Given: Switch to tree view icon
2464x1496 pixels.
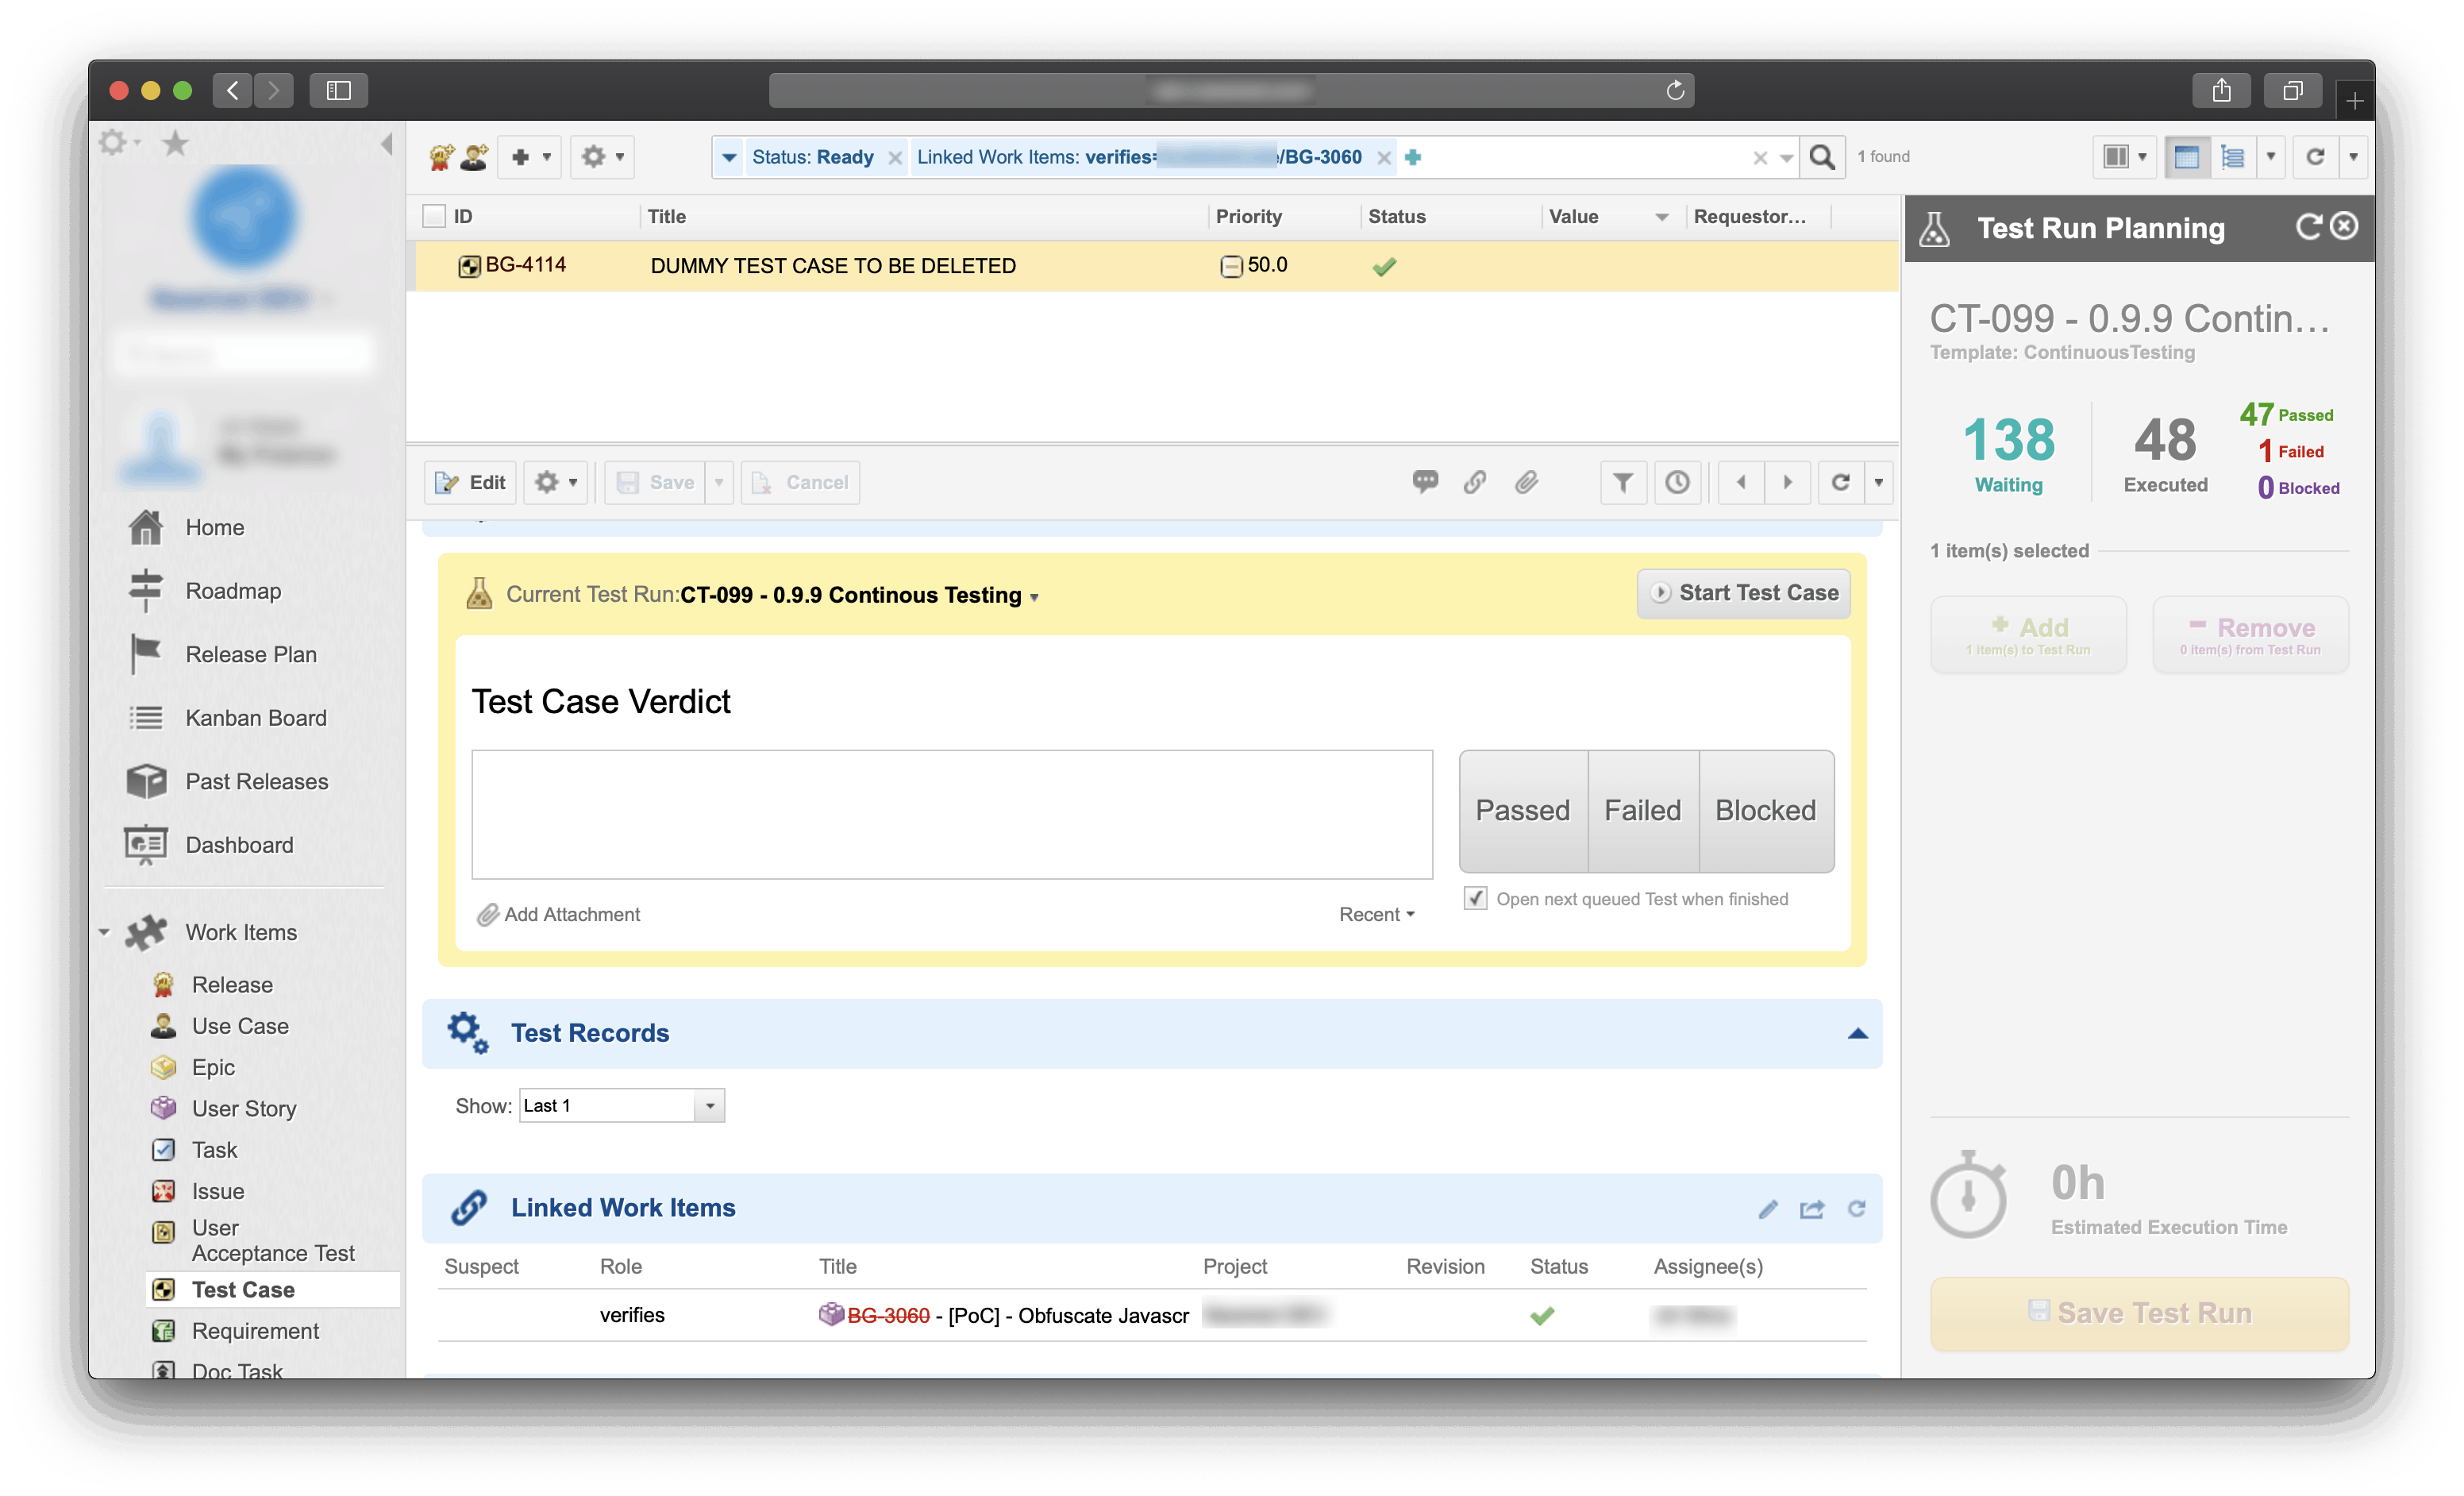Looking at the screenshot, I should pyautogui.click(x=2232, y=157).
